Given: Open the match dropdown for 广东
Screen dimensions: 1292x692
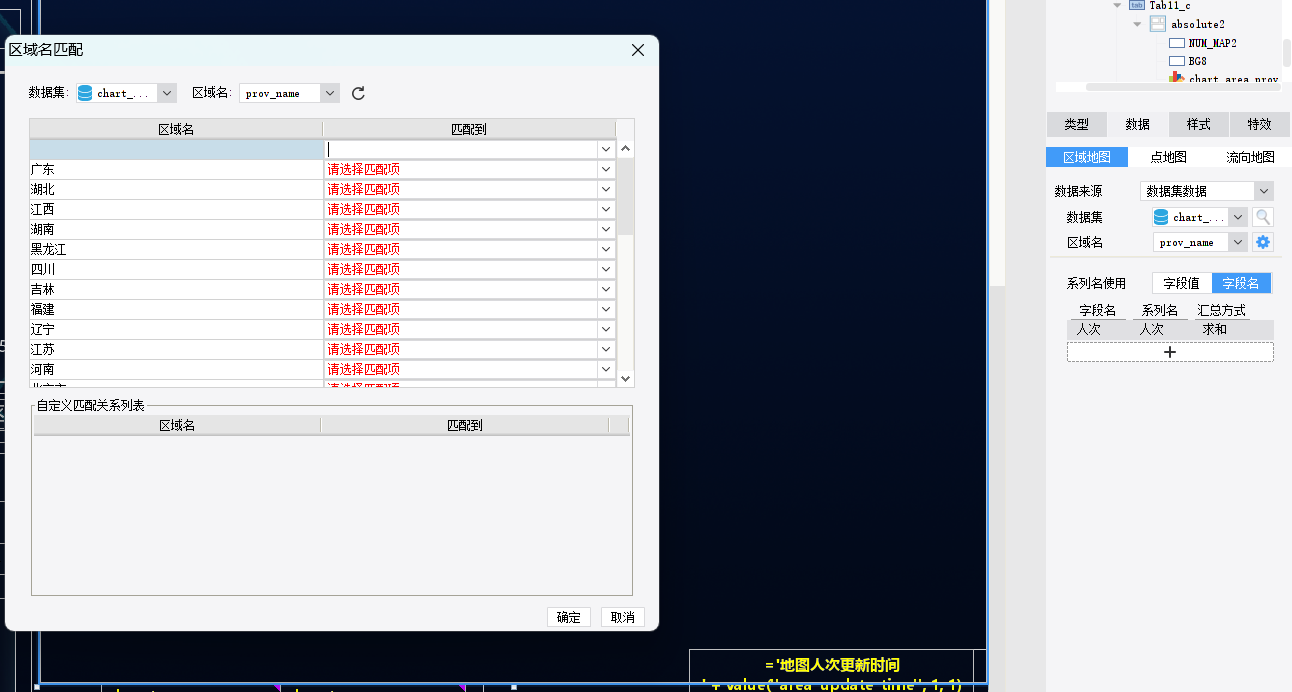Looking at the screenshot, I should [606, 169].
